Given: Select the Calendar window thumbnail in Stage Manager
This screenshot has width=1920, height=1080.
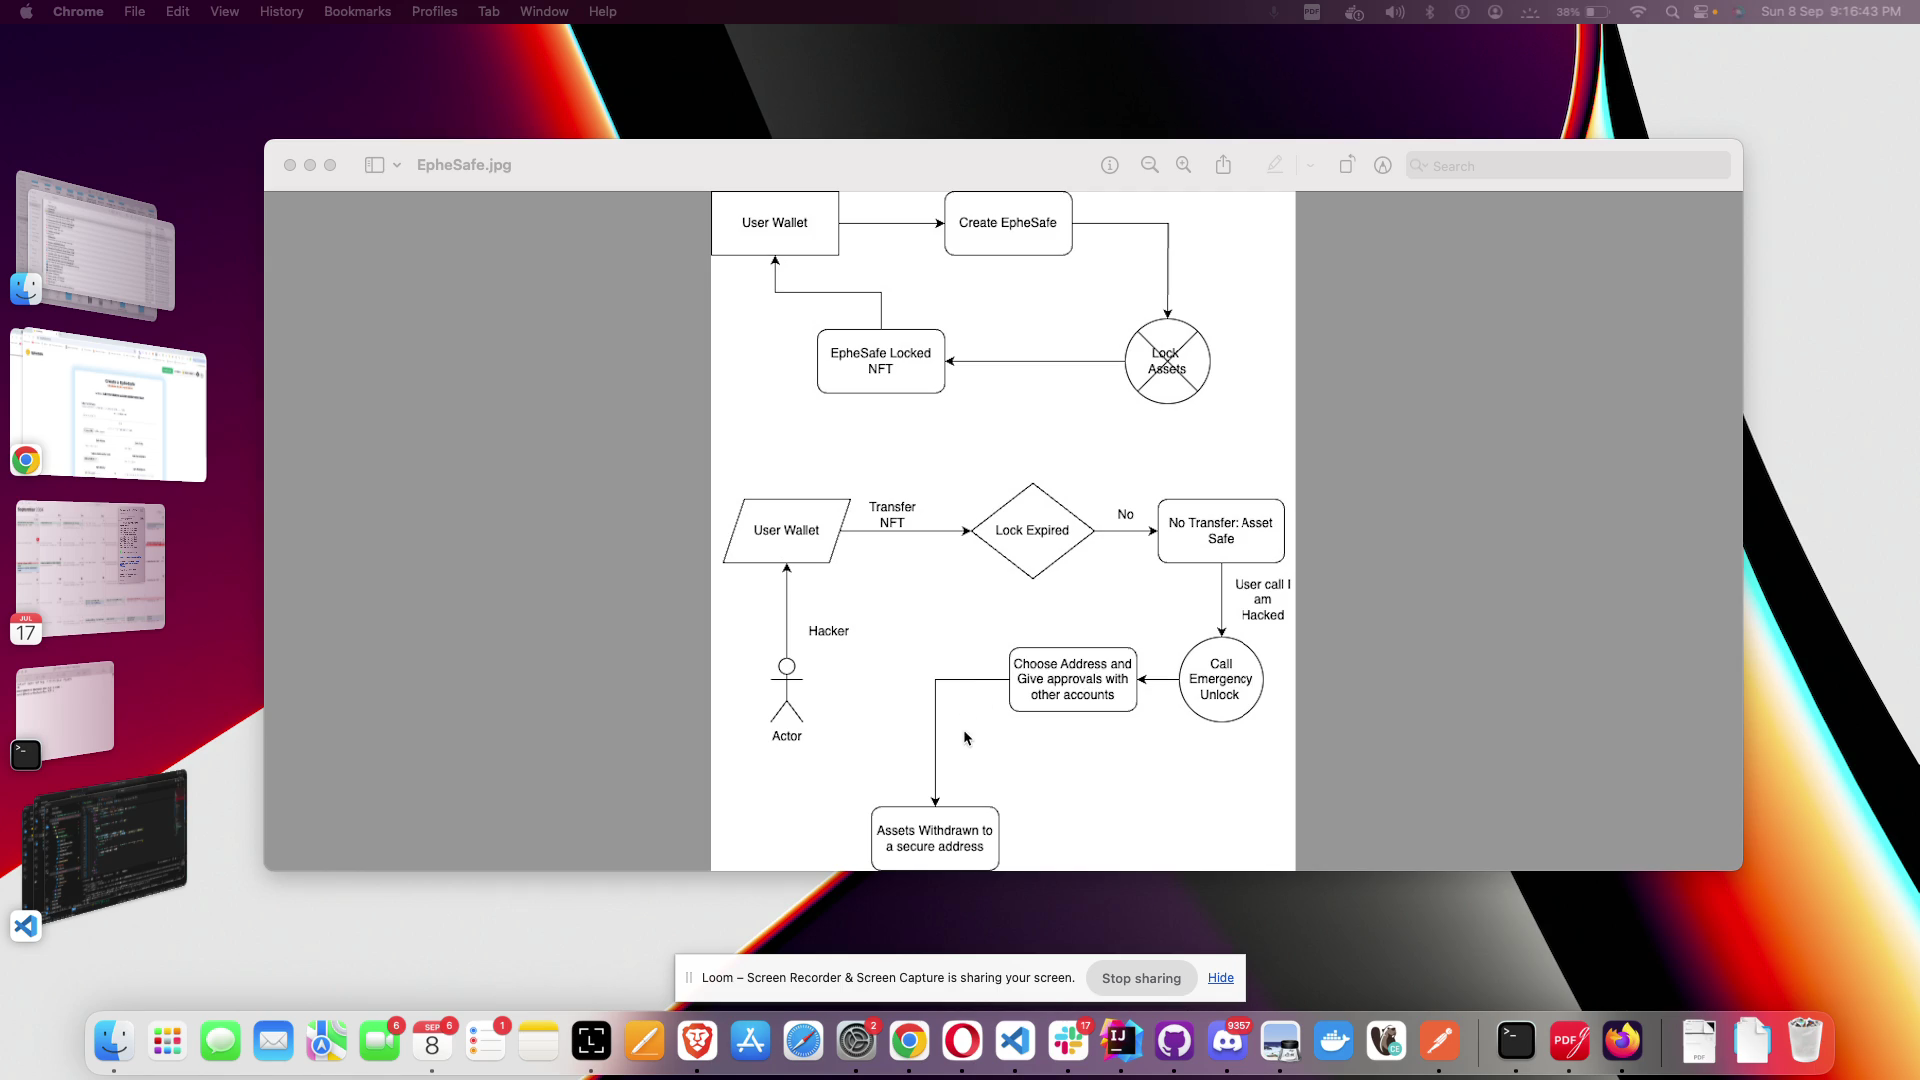Looking at the screenshot, I should (90, 568).
